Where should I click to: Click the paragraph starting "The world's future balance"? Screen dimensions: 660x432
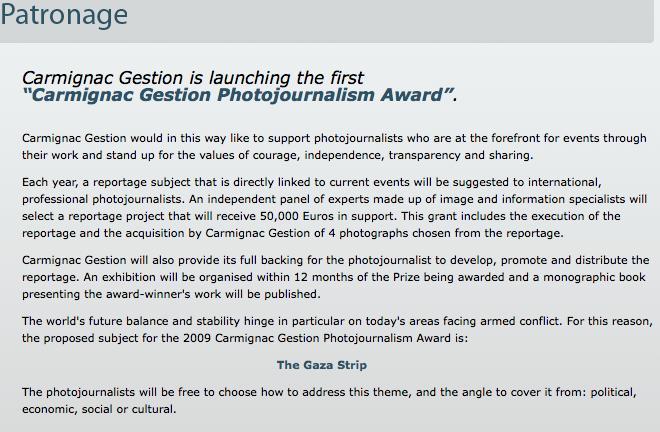(337, 330)
